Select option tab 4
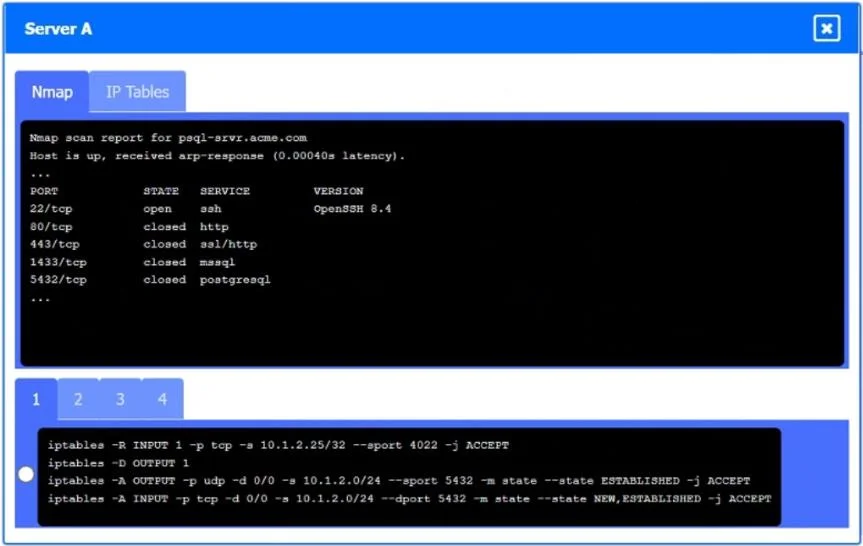 coord(162,399)
